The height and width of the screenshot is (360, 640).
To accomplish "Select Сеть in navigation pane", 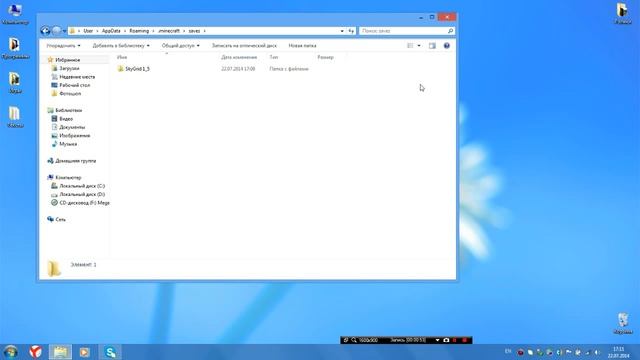I will click(x=60, y=220).
